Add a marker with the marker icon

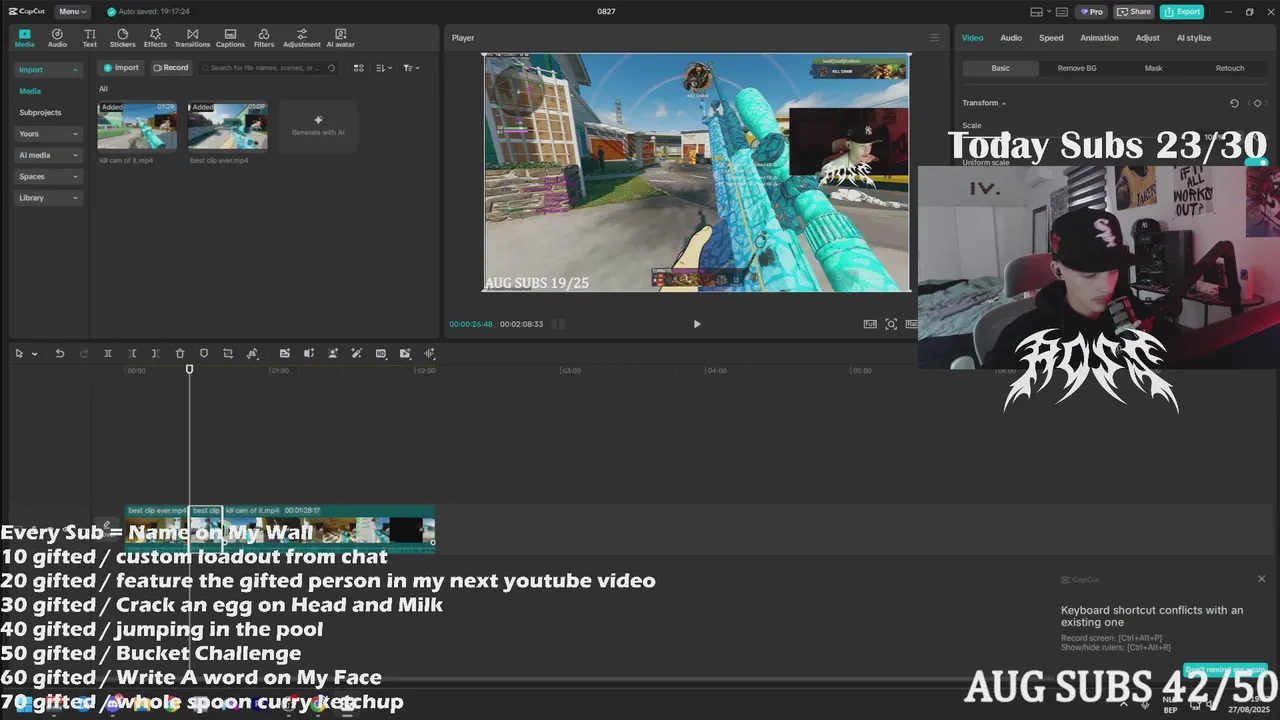click(204, 353)
